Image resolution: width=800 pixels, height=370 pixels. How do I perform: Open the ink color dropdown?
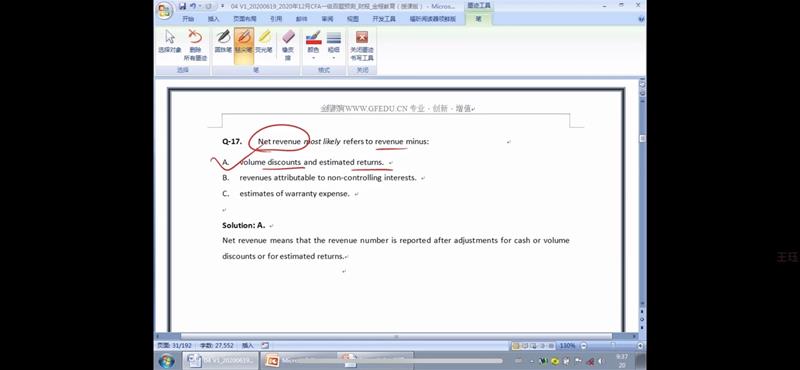coord(313,45)
